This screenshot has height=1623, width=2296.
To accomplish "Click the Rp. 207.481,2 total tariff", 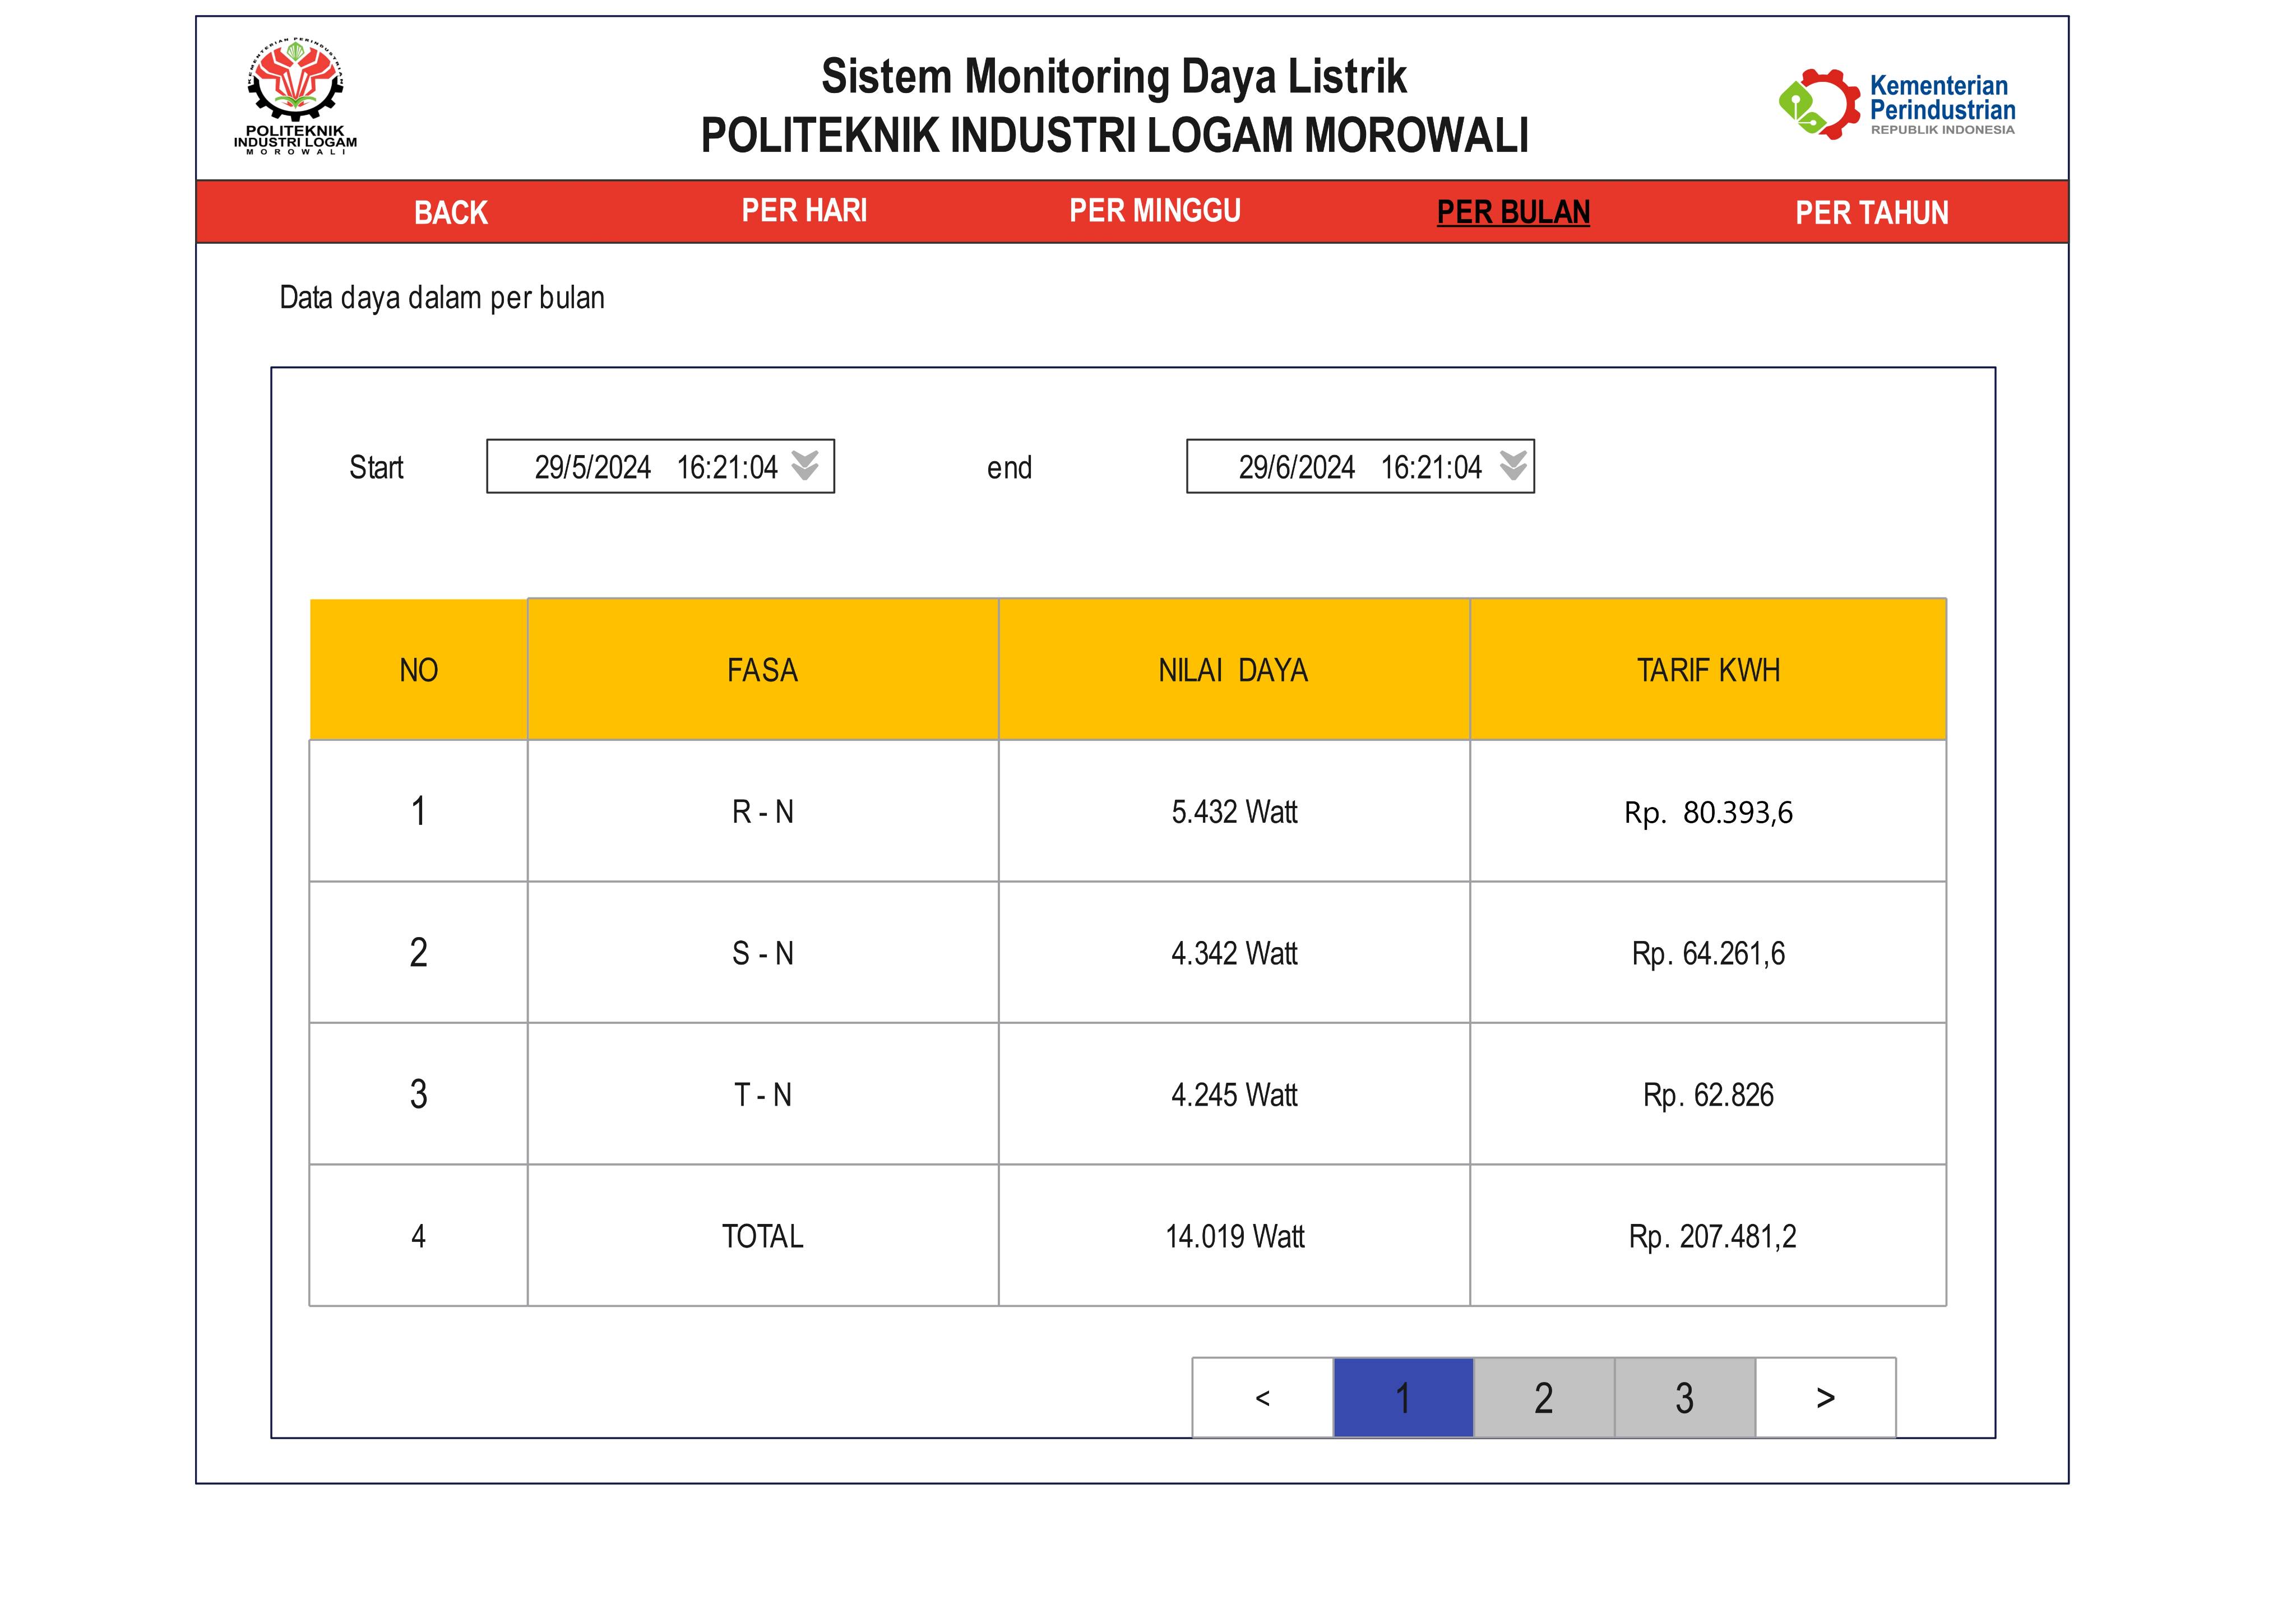I will [x=1708, y=1237].
